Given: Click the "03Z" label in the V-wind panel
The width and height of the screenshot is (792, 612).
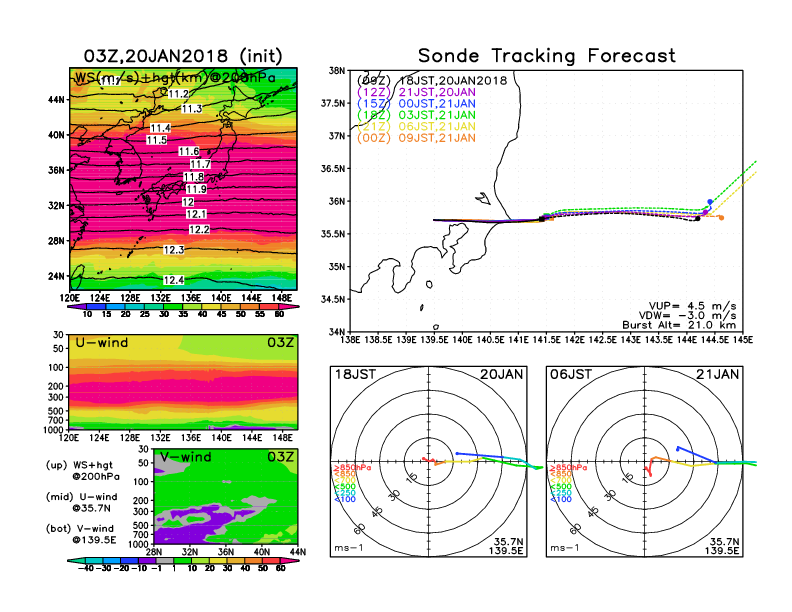Looking at the screenshot, I should (280, 457).
